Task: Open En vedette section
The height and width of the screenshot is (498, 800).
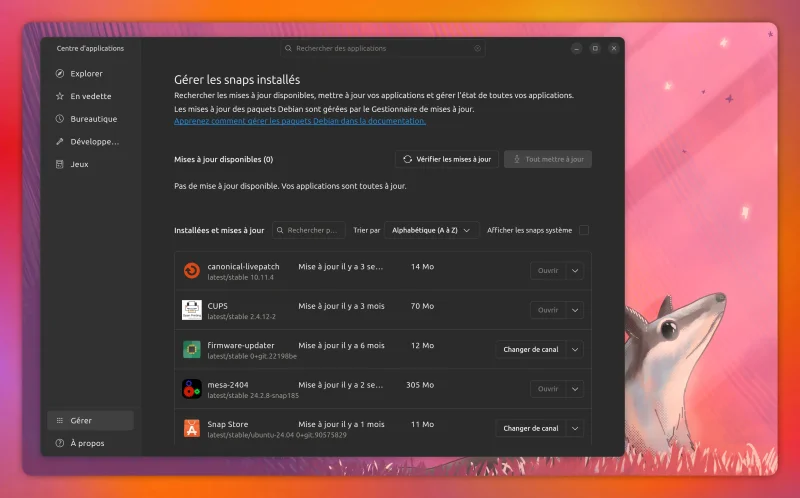Action: tap(90, 96)
